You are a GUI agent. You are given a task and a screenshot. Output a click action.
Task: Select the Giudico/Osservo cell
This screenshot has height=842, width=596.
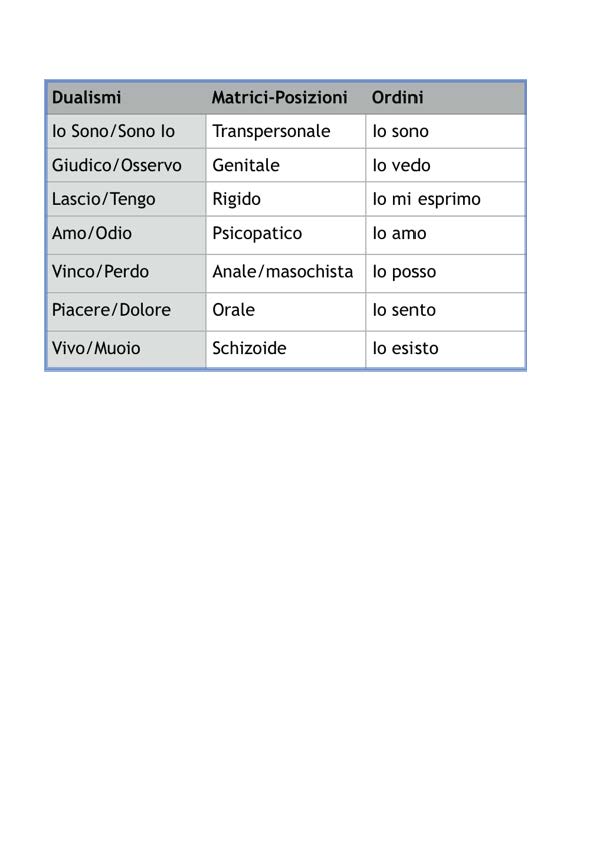pyautogui.click(x=126, y=165)
